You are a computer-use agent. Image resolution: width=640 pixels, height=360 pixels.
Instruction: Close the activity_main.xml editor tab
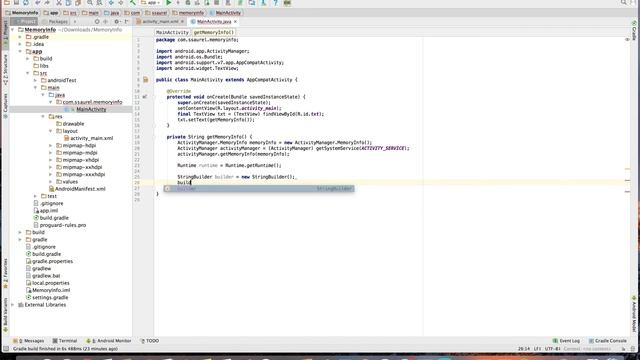(182, 22)
